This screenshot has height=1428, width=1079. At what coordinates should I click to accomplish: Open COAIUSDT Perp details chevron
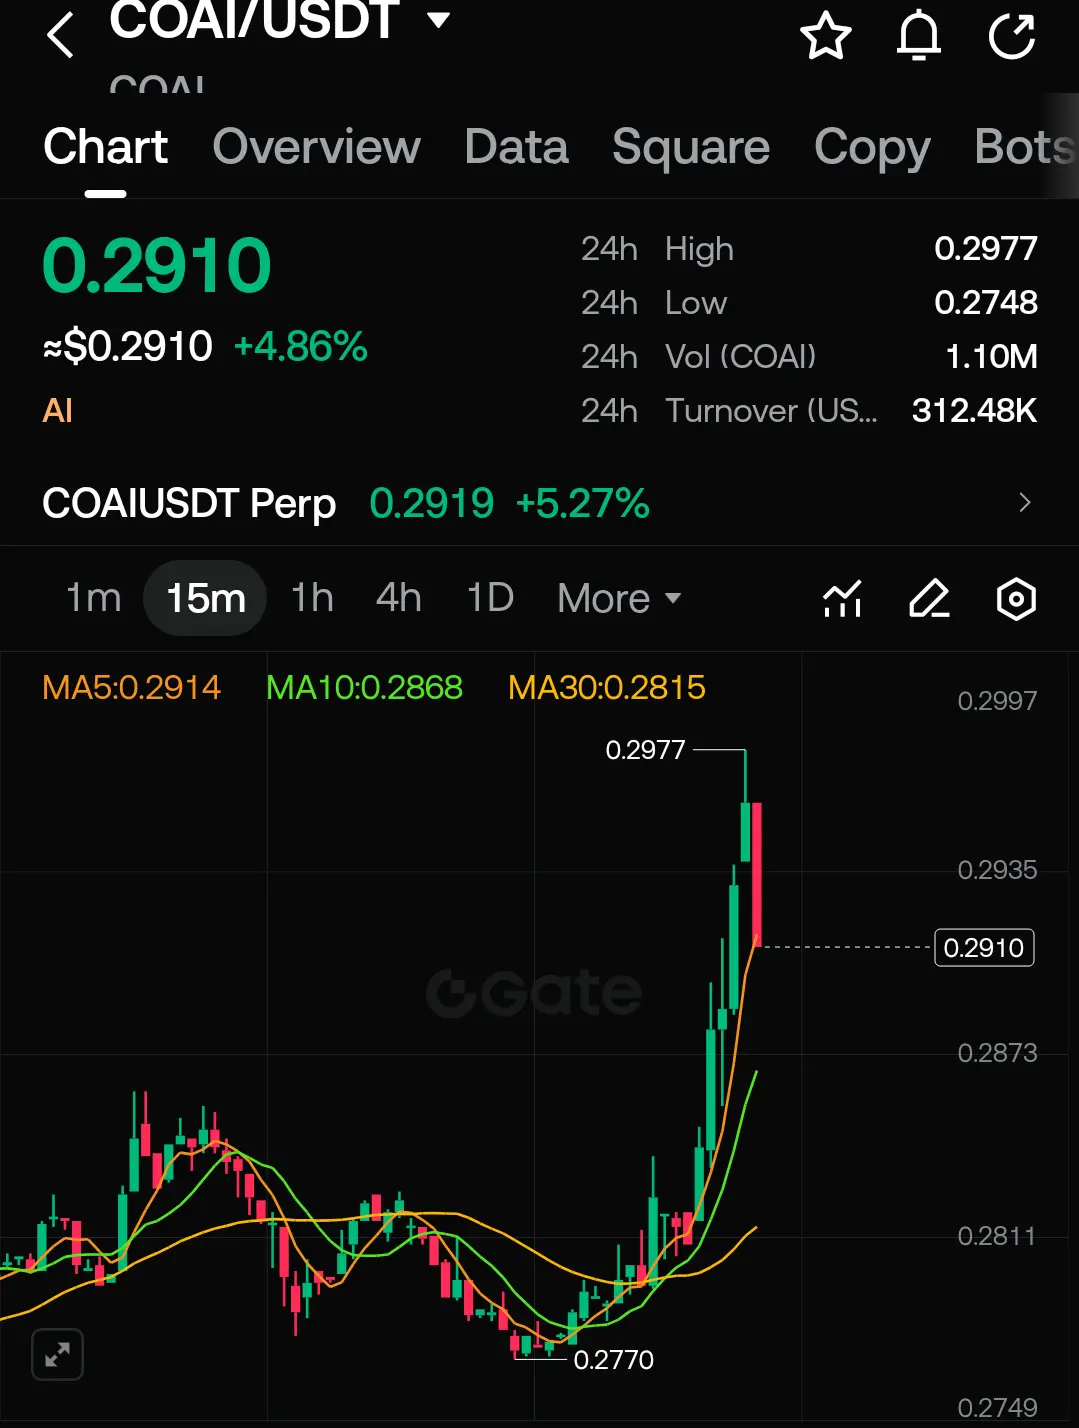1024,502
